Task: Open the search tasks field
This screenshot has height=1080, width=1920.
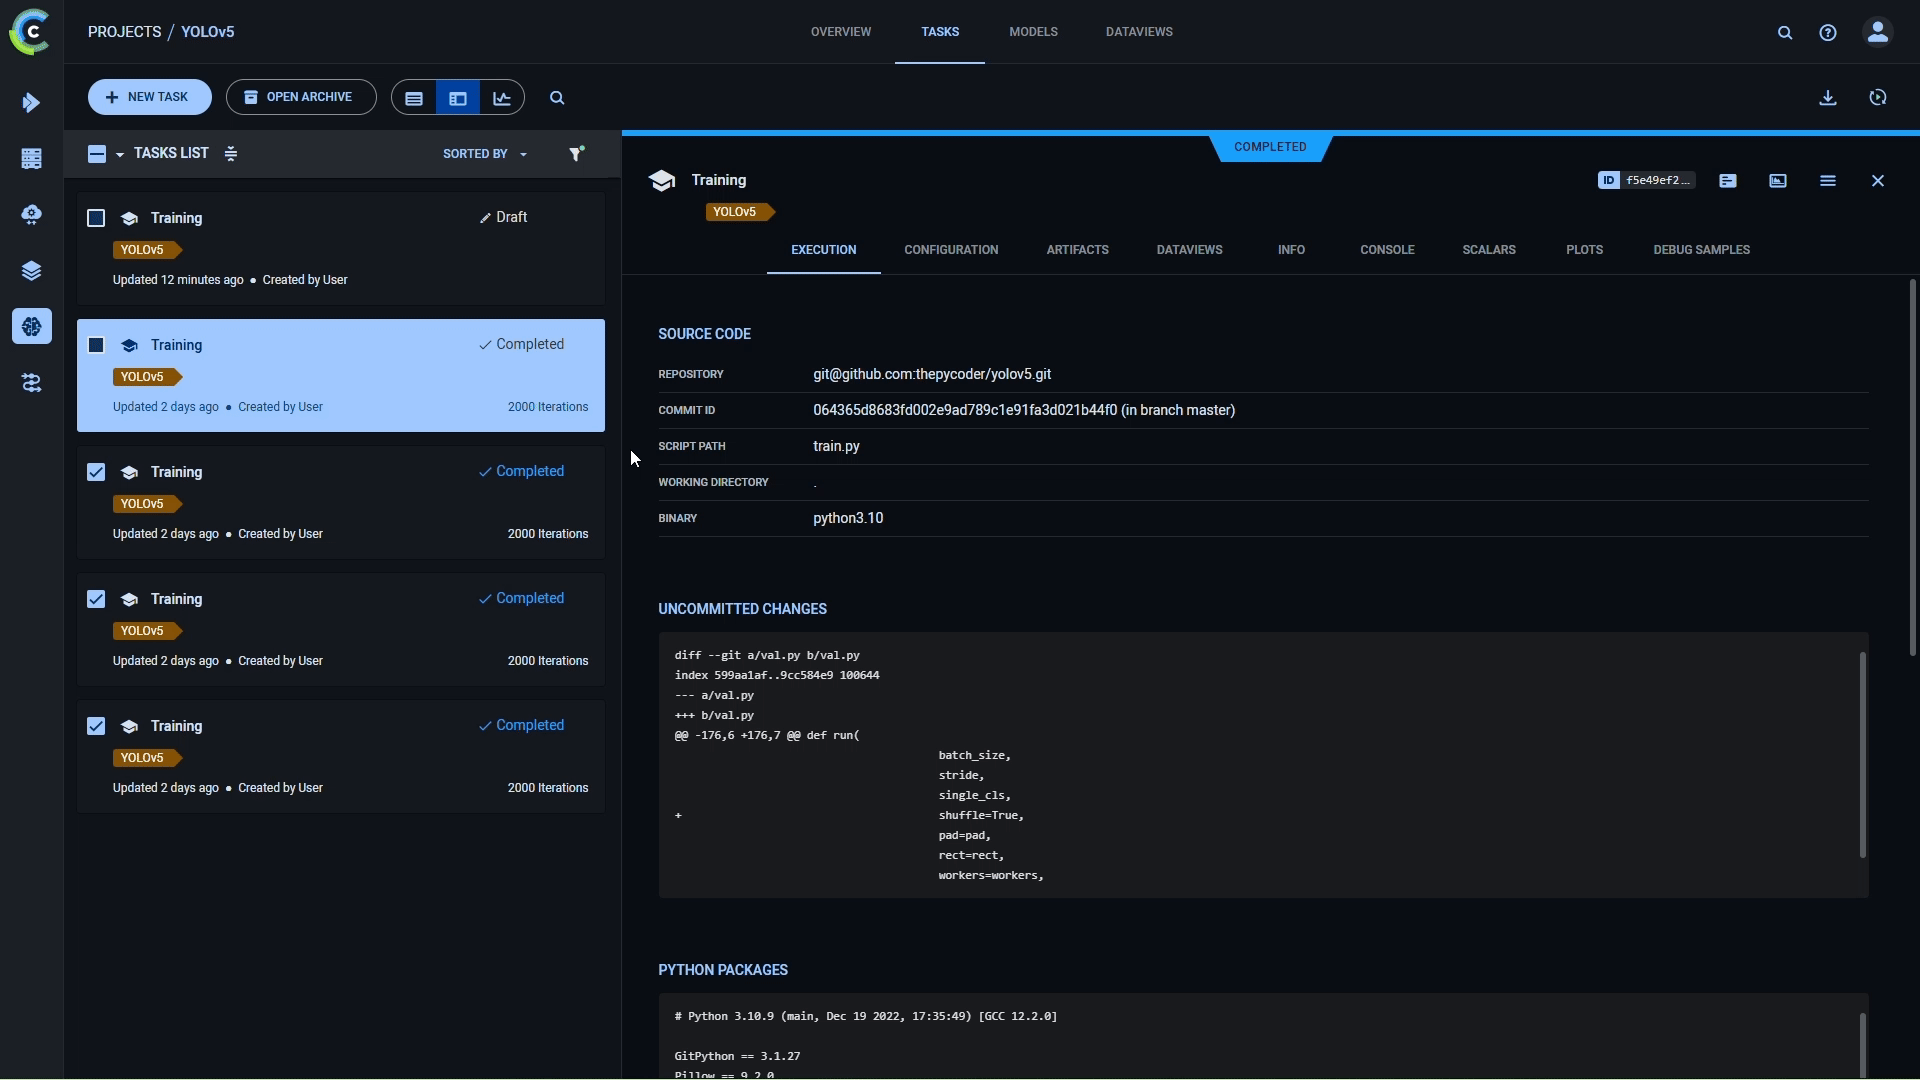Action: coord(555,96)
